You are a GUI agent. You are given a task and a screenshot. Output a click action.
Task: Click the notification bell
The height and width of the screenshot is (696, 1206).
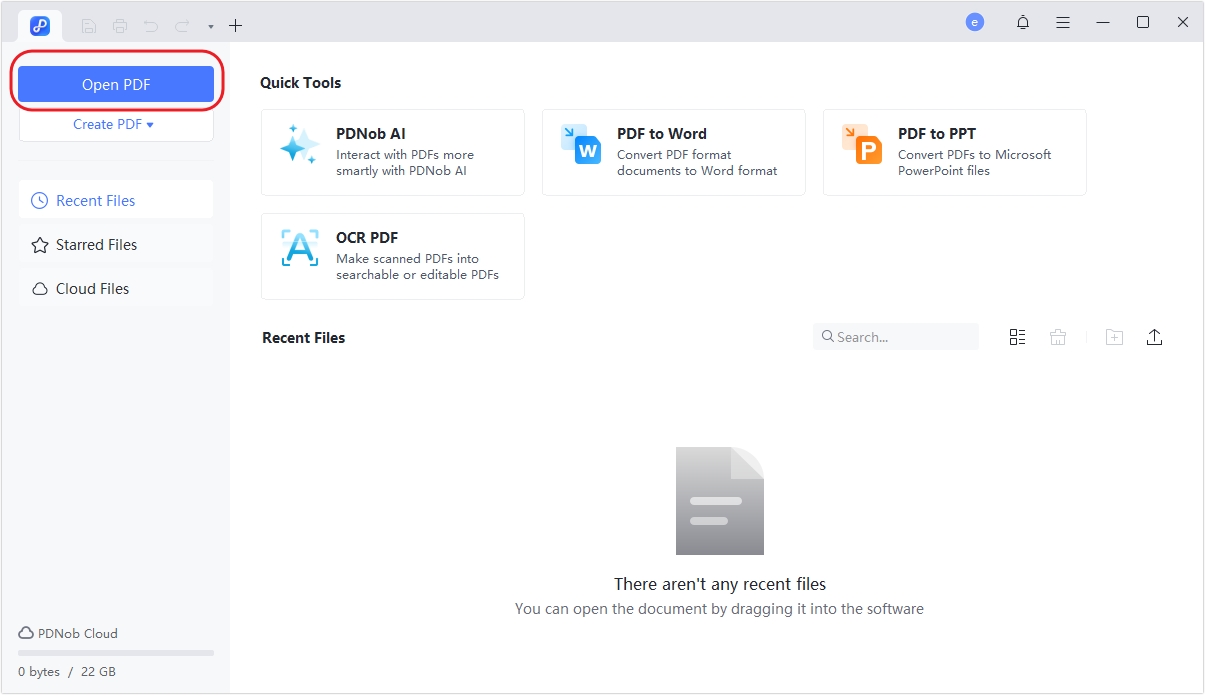pyautogui.click(x=1023, y=21)
